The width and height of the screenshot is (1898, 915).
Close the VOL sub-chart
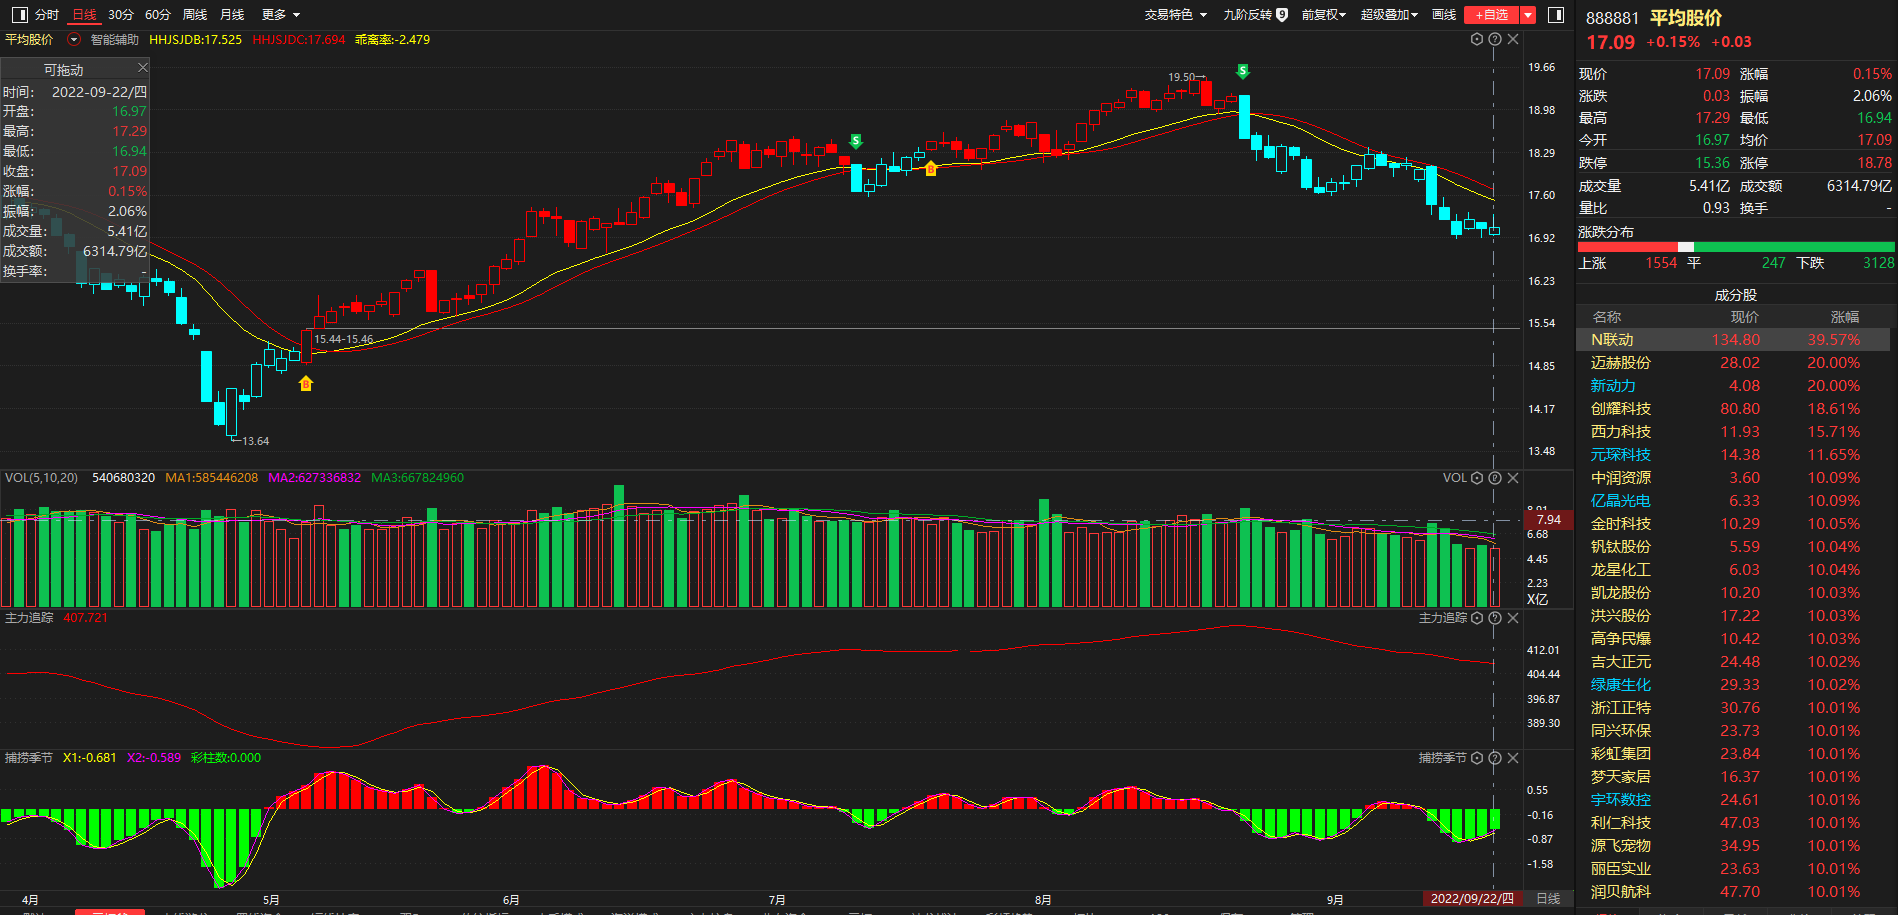(1513, 478)
